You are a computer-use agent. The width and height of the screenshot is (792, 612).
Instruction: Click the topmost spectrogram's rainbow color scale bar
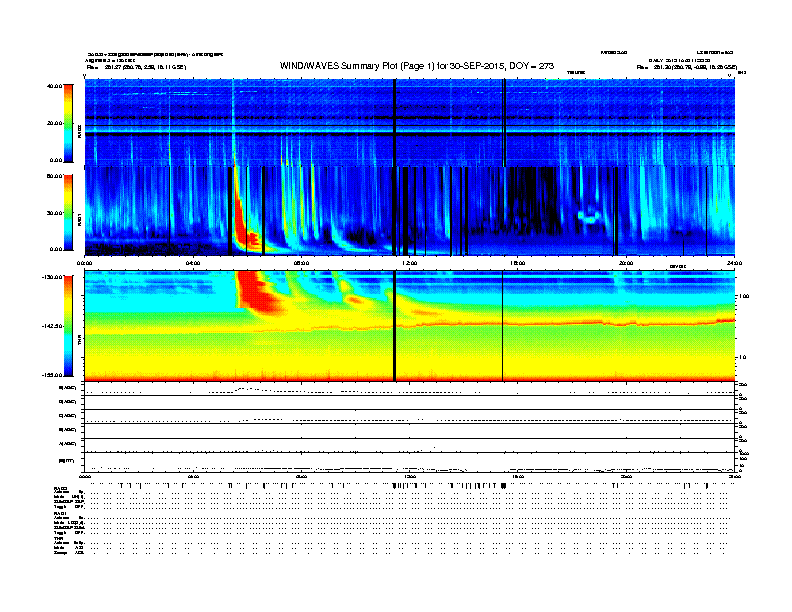68,123
